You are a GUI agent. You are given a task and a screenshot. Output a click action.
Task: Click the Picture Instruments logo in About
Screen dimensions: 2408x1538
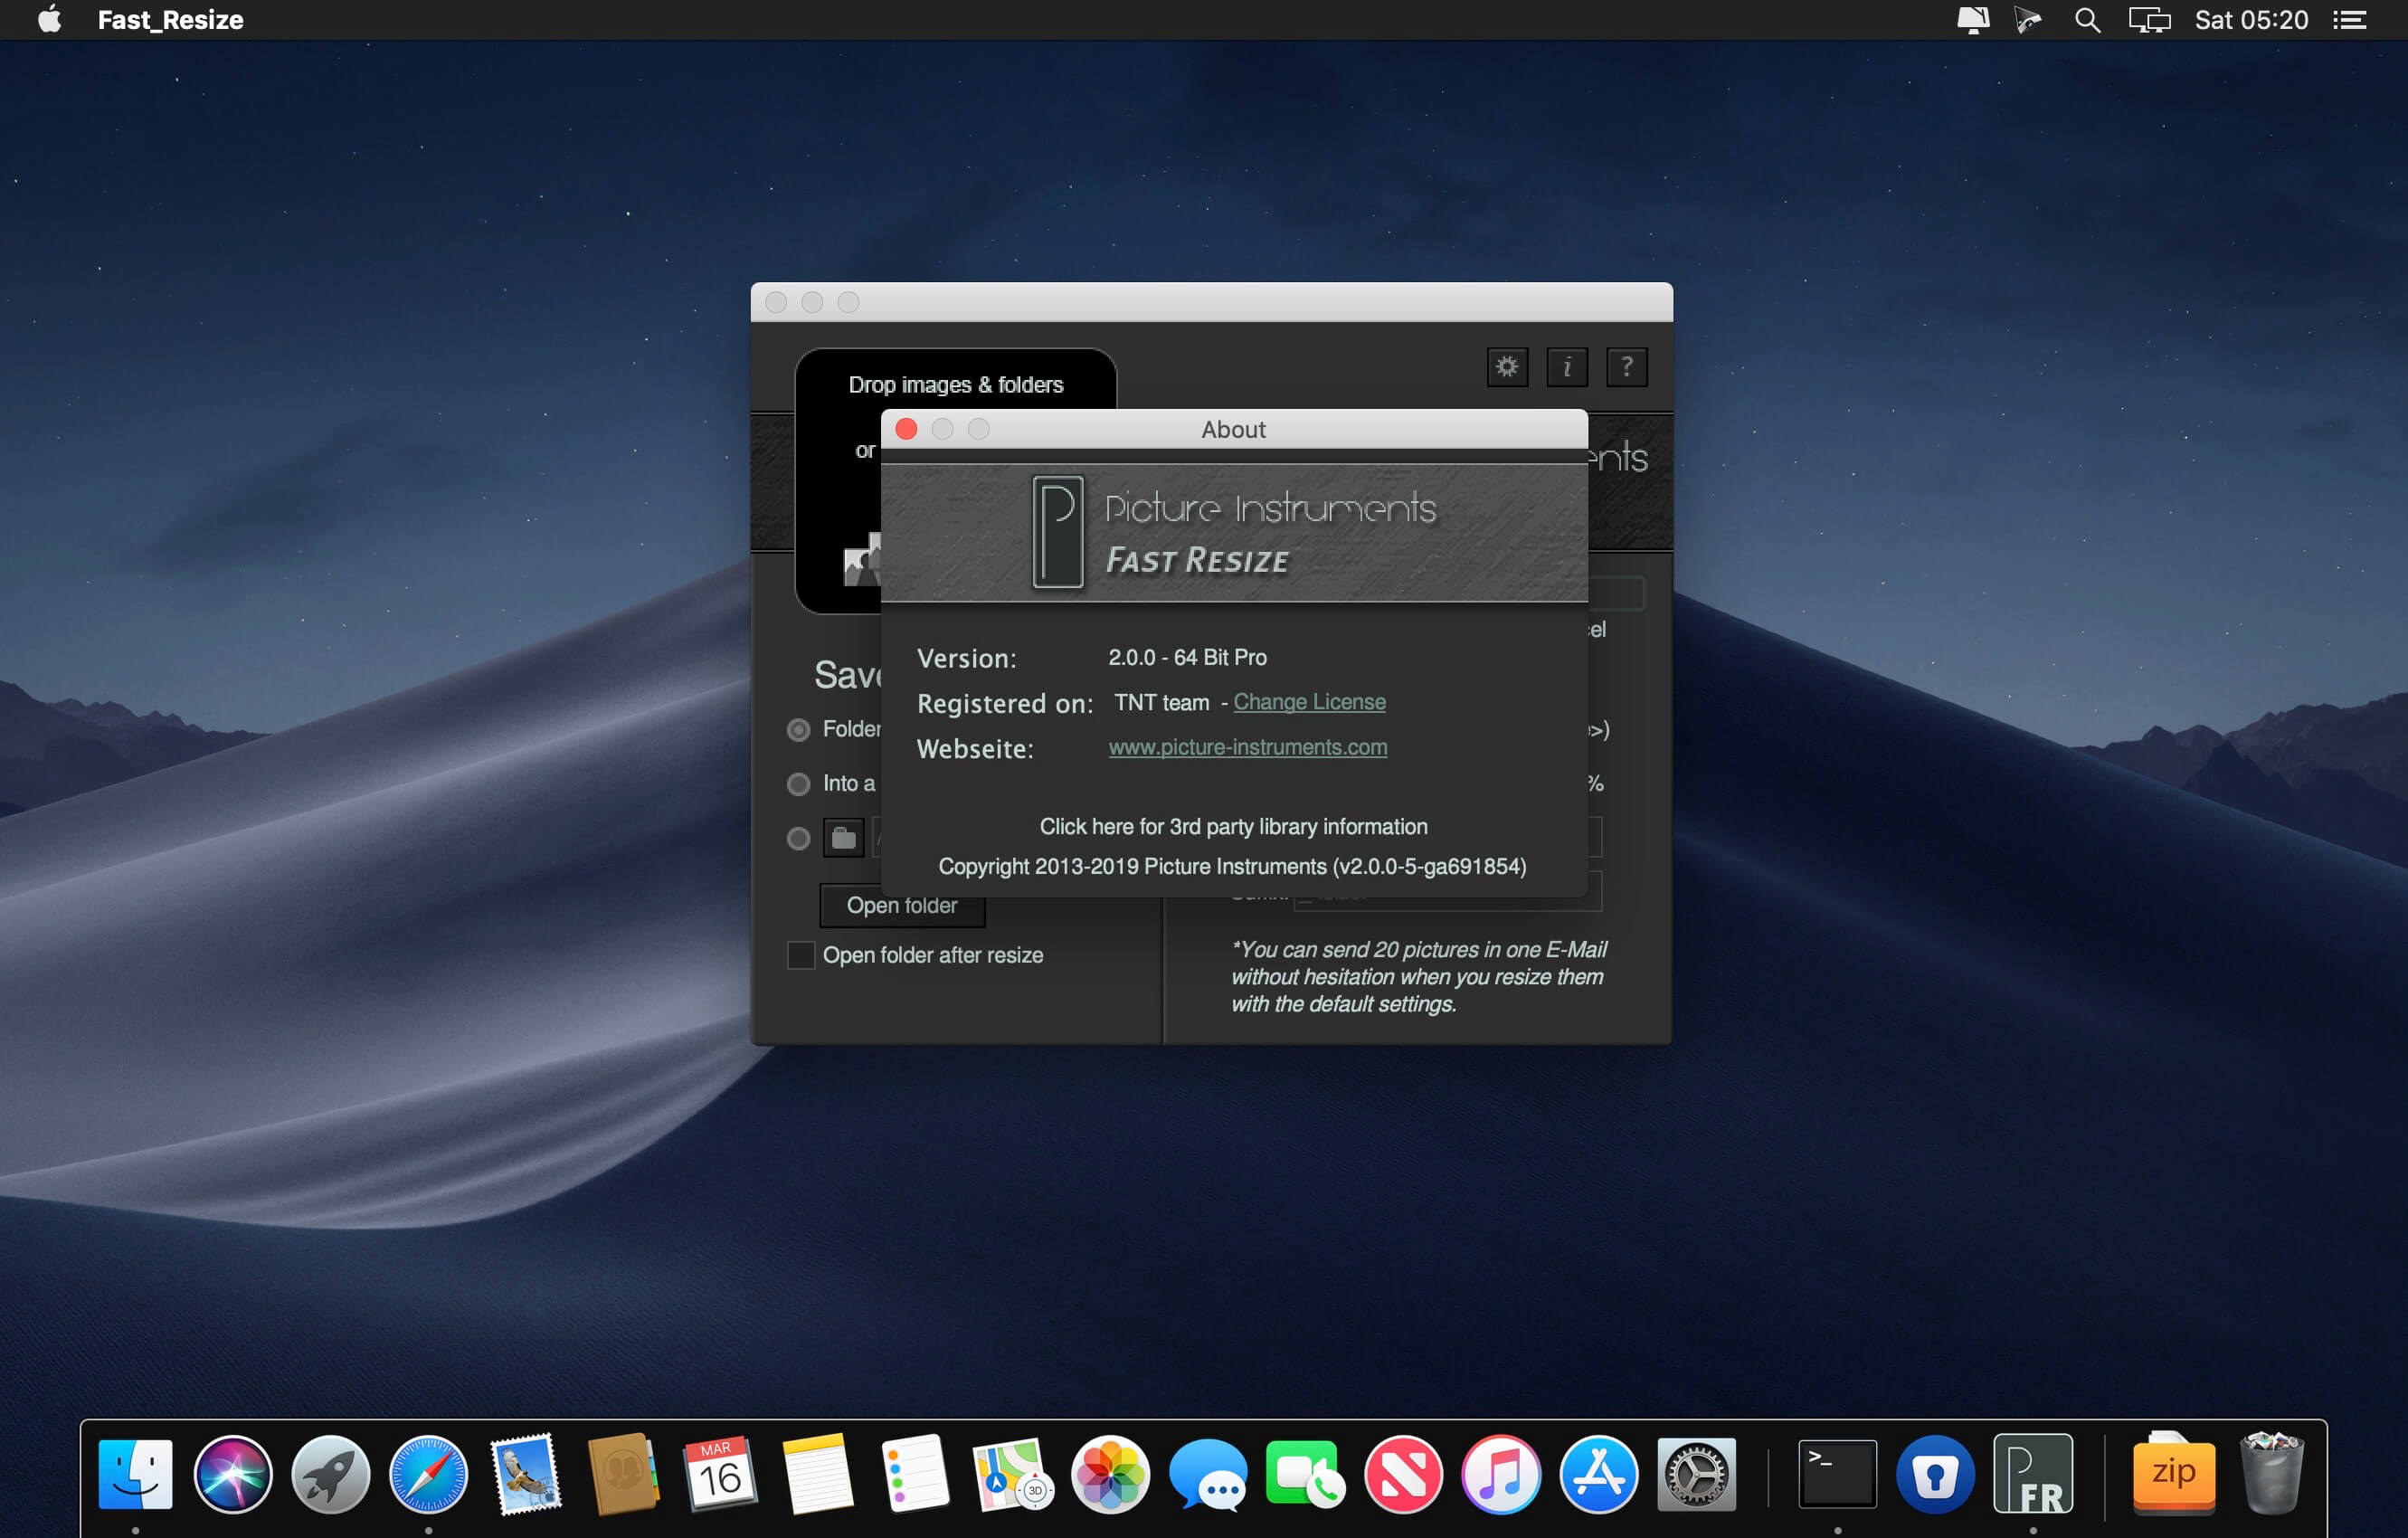click(1058, 532)
